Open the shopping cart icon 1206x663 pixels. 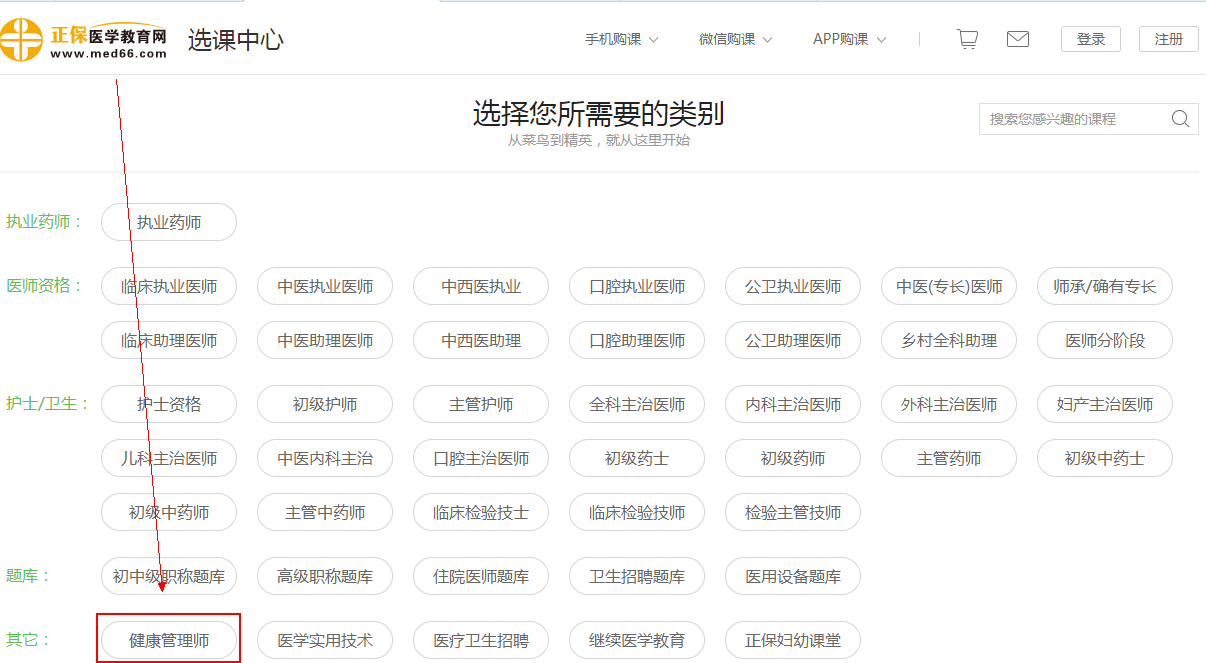pyautogui.click(x=966, y=39)
